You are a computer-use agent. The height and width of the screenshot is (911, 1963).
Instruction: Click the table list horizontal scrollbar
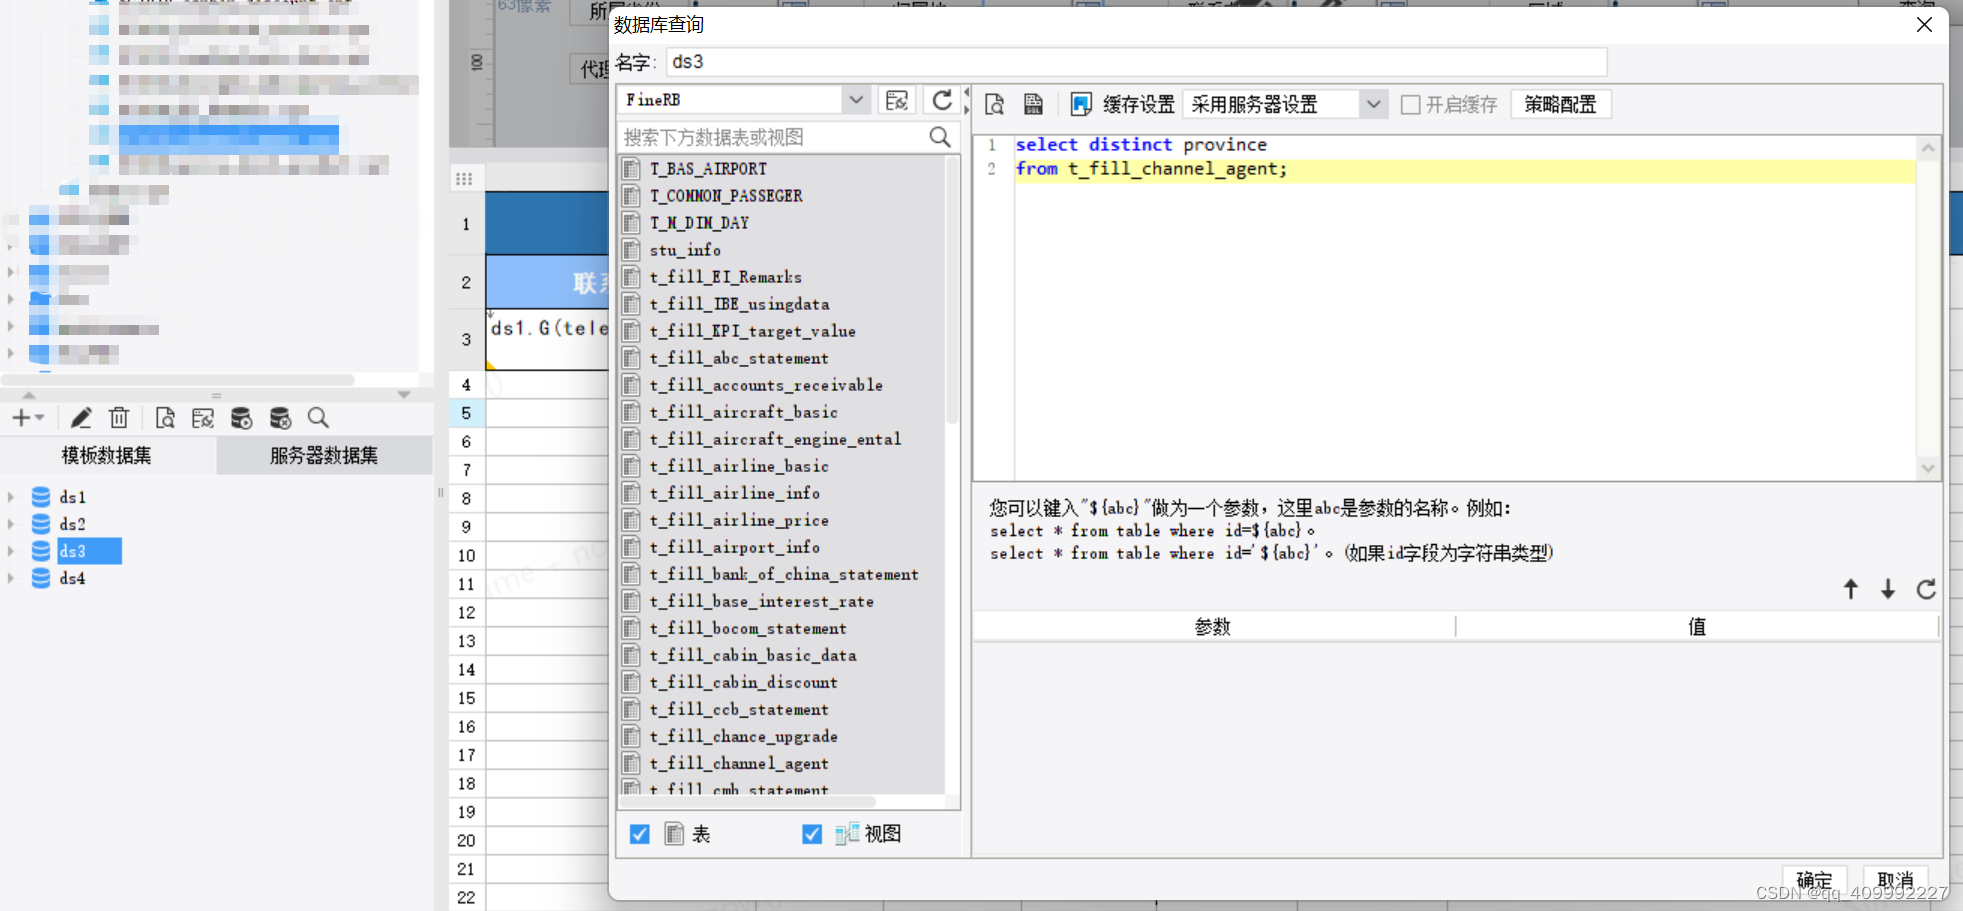[748, 801]
